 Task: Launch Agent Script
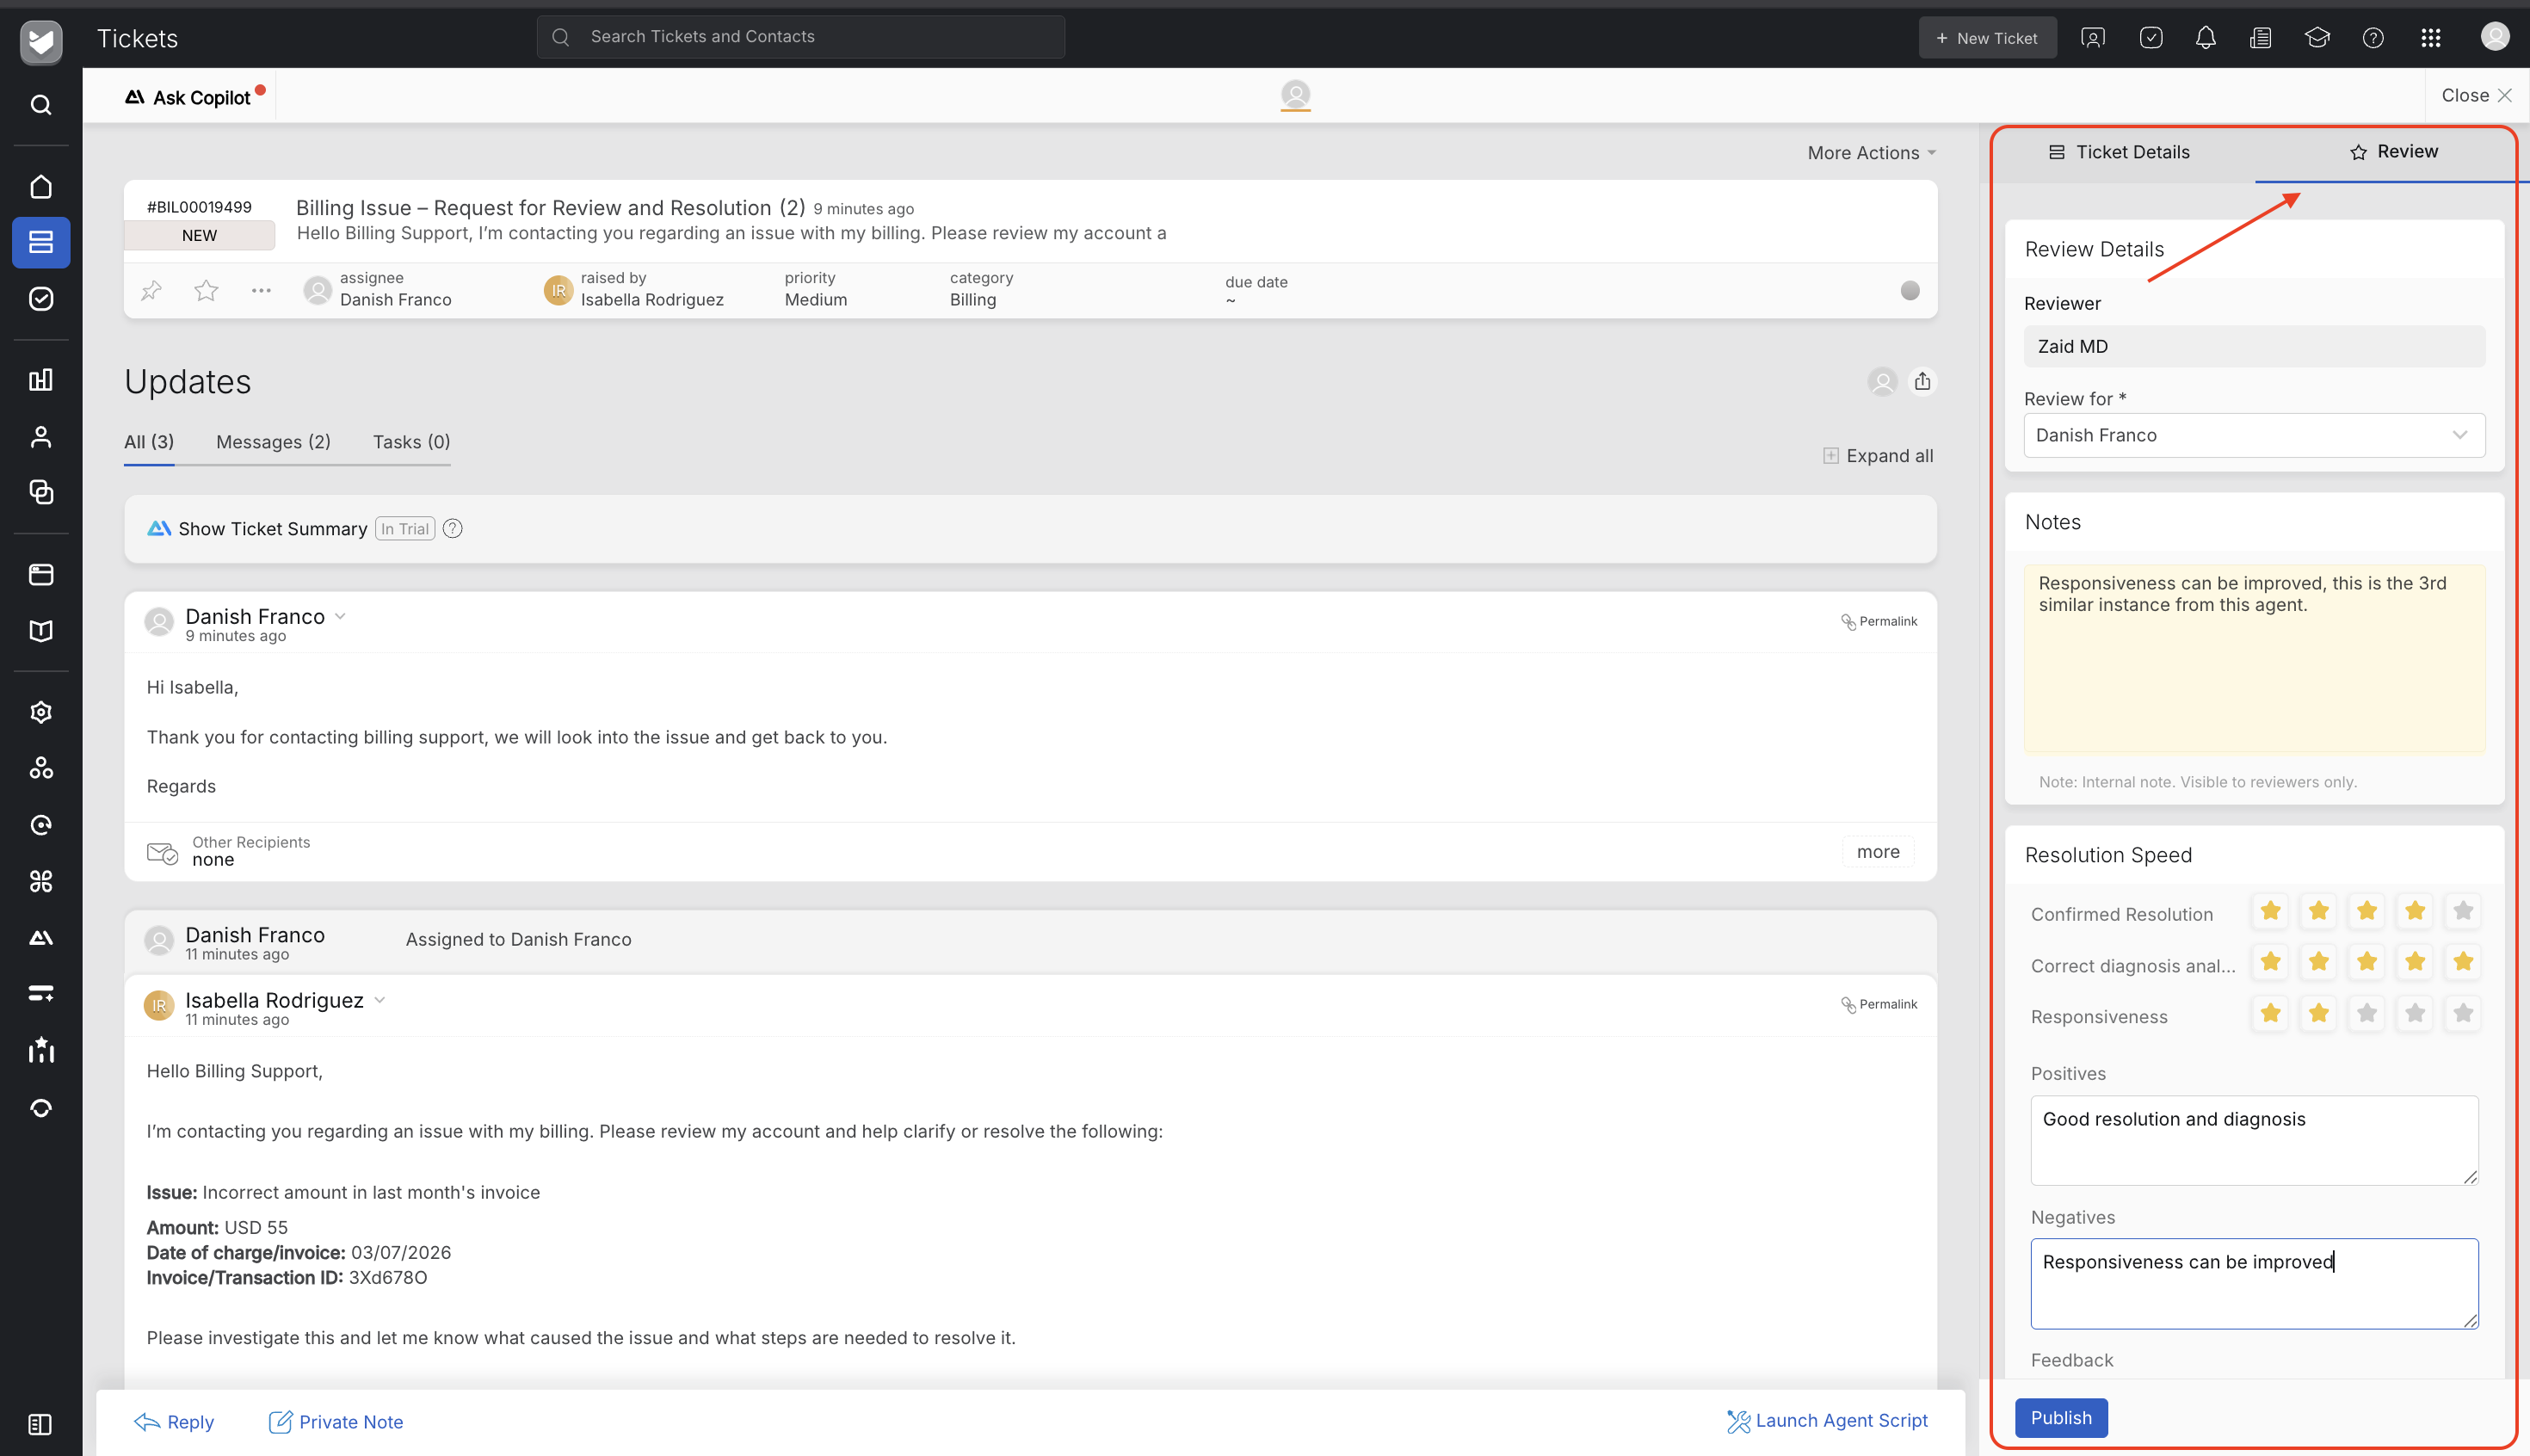coord(1827,1421)
